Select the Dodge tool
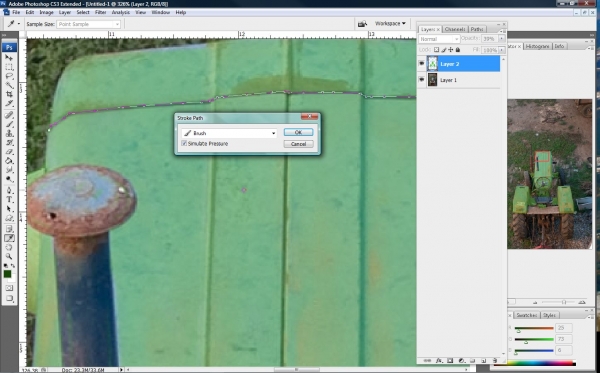The image size is (600, 373). (x=9, y=179)
